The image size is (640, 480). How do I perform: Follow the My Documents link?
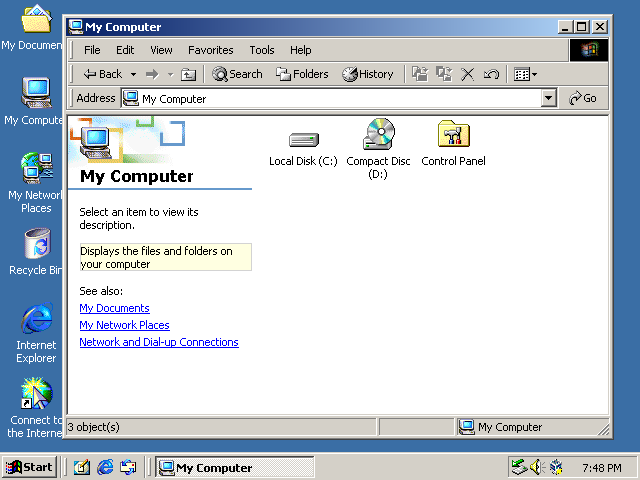coord(114,308)
